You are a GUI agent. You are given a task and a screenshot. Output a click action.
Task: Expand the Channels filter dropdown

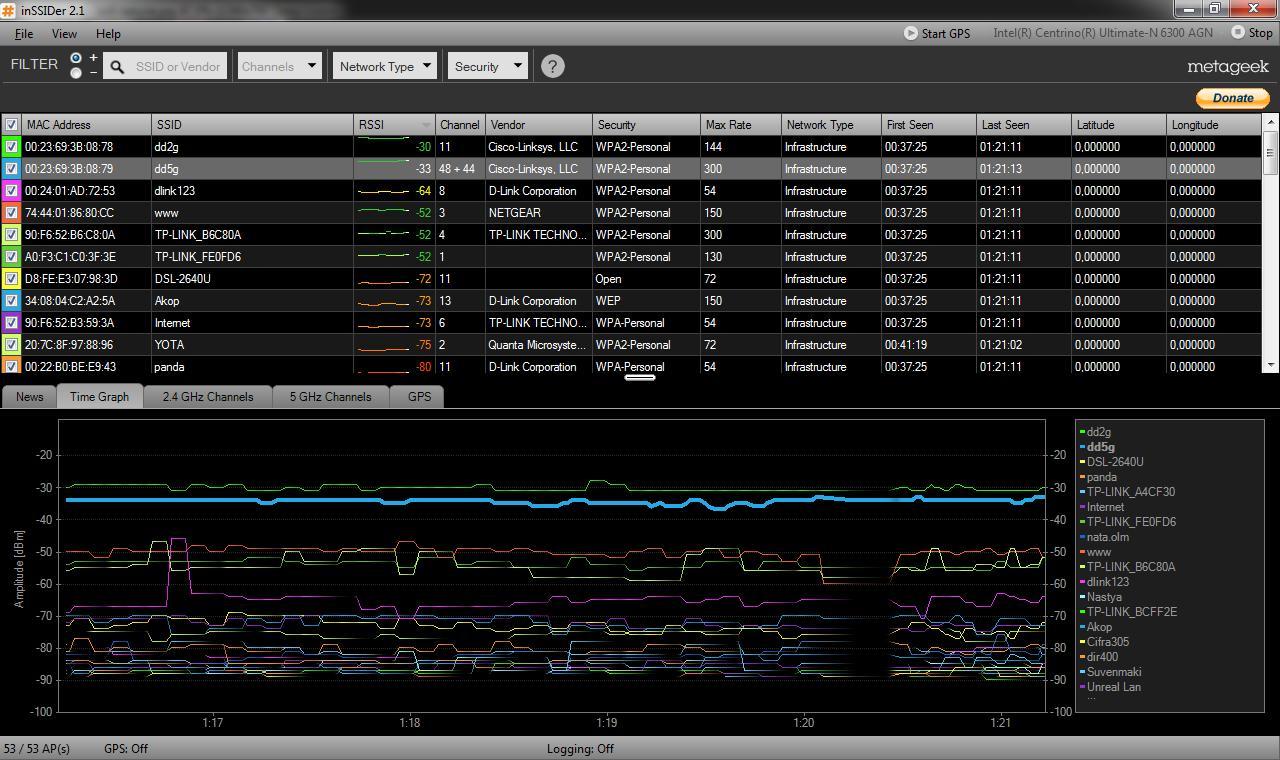(x=280, y=67)
